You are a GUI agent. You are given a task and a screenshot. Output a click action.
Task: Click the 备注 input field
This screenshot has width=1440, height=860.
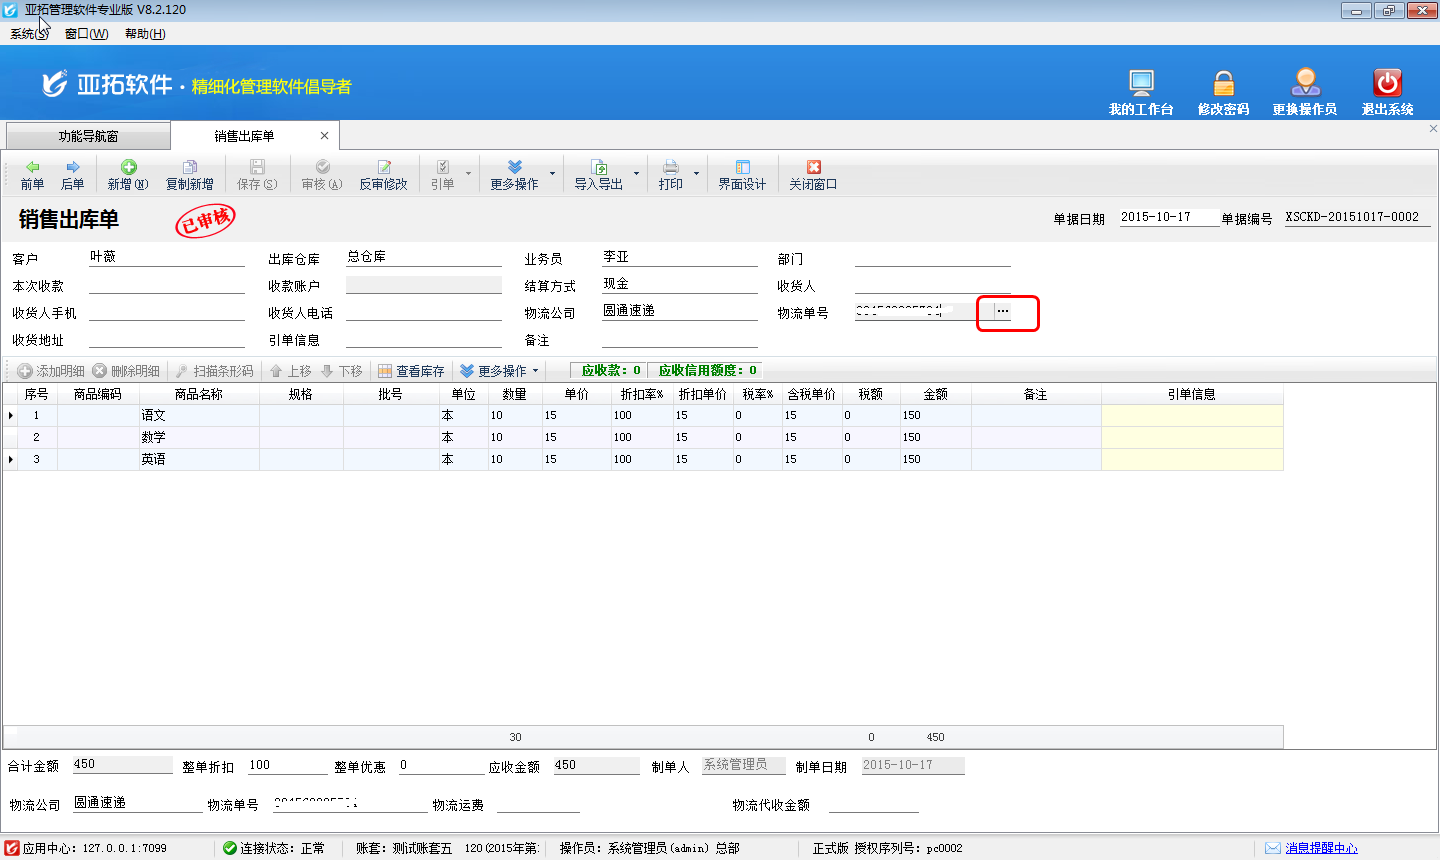(x=680, y=340)
